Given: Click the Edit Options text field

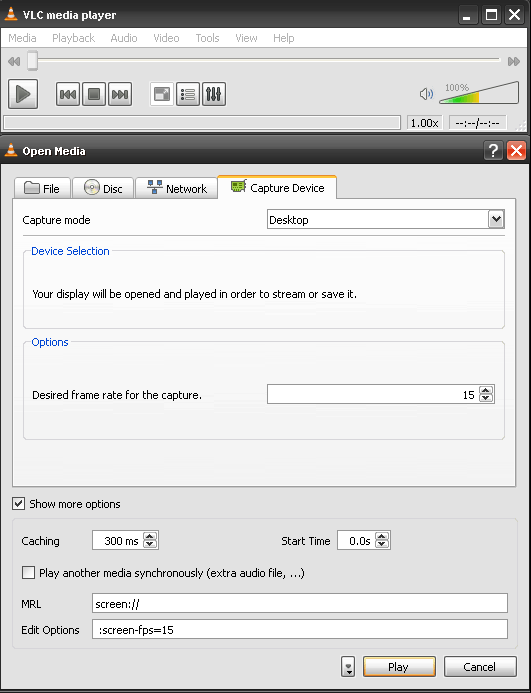Looking at the screenshot, I should click(x=300, y=629).
